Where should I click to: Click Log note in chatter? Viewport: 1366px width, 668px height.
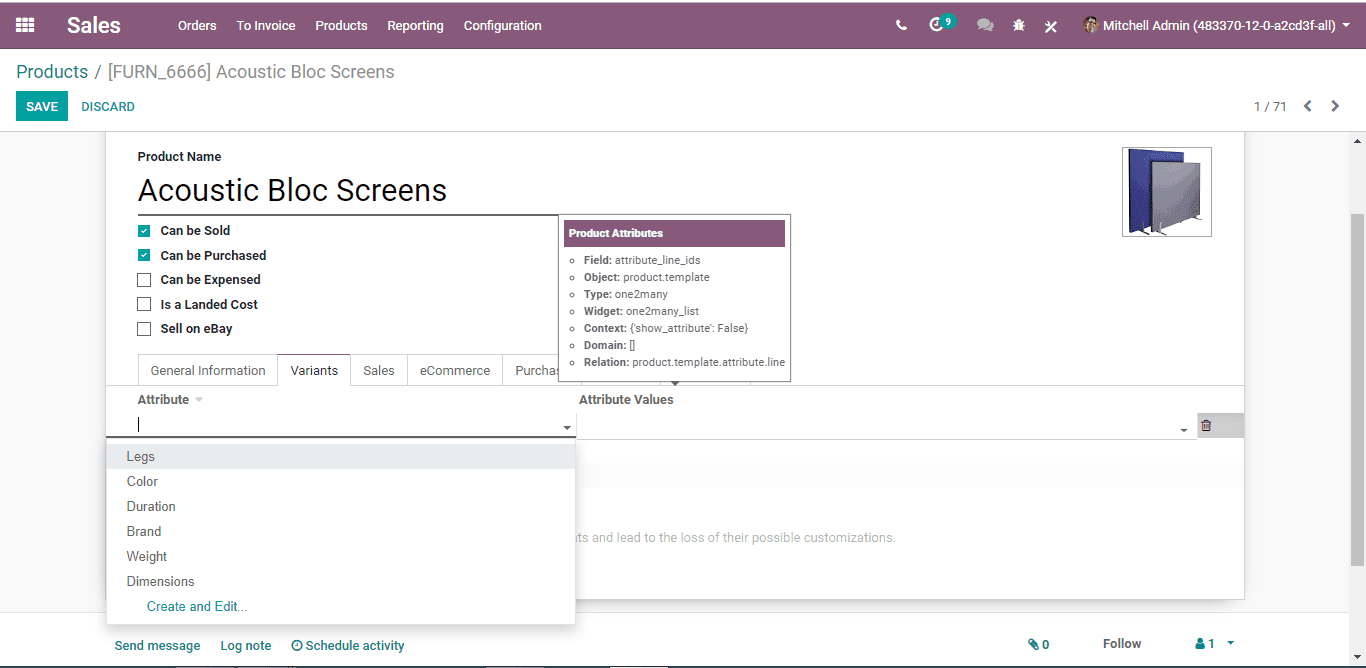(246, 646)
